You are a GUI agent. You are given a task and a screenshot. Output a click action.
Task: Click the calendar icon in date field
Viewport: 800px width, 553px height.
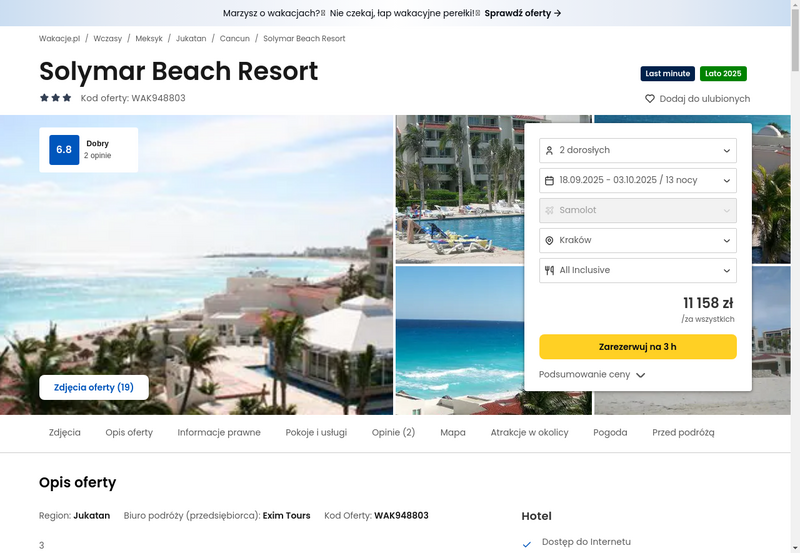click(x=549, y=181)
